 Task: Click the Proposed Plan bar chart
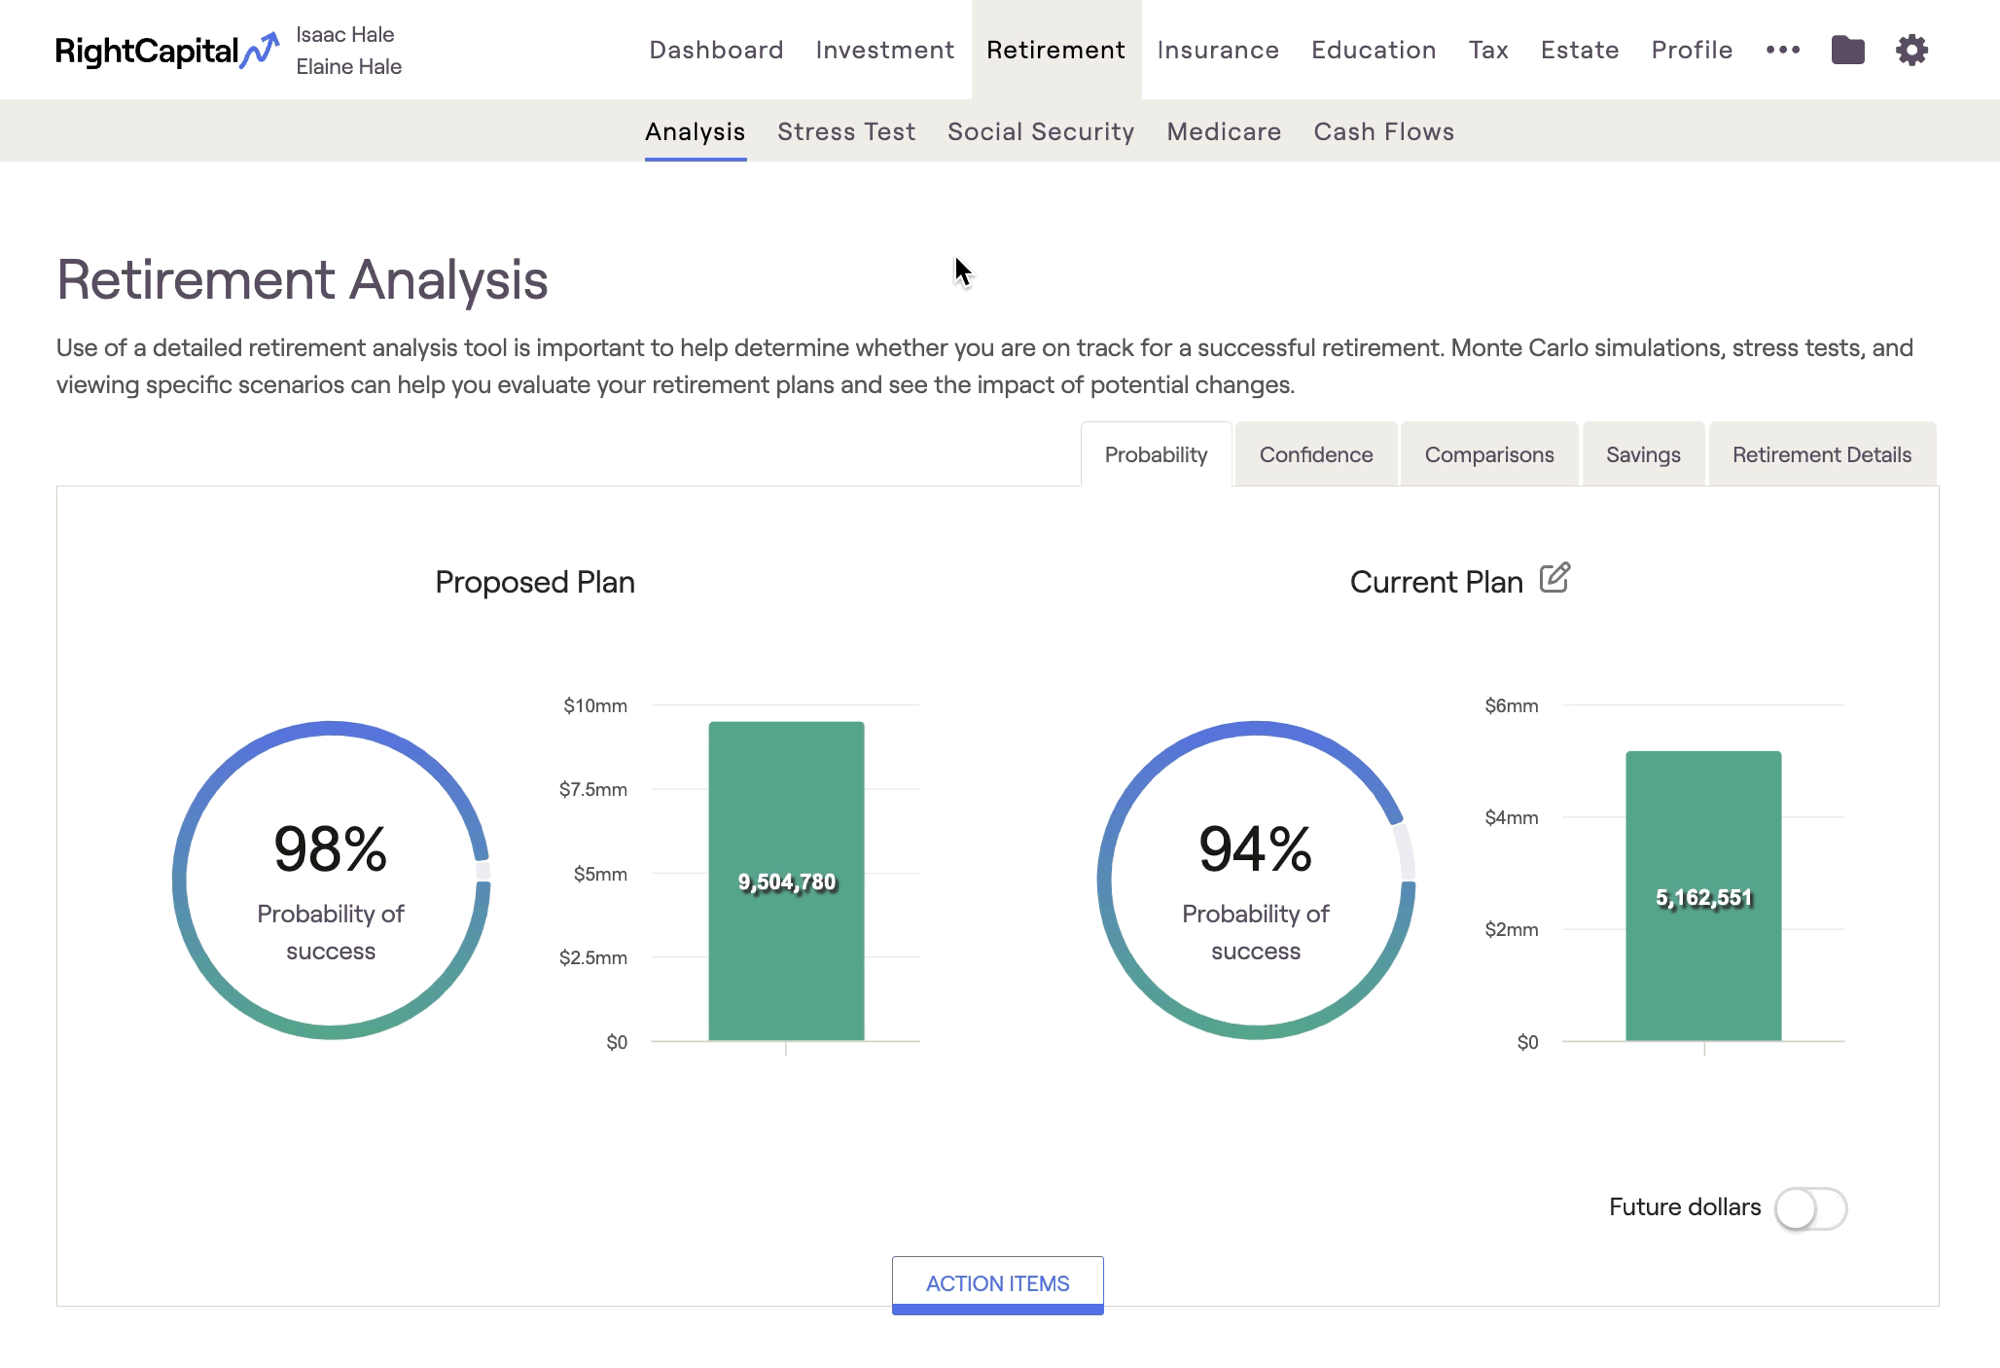click(786, 880)
